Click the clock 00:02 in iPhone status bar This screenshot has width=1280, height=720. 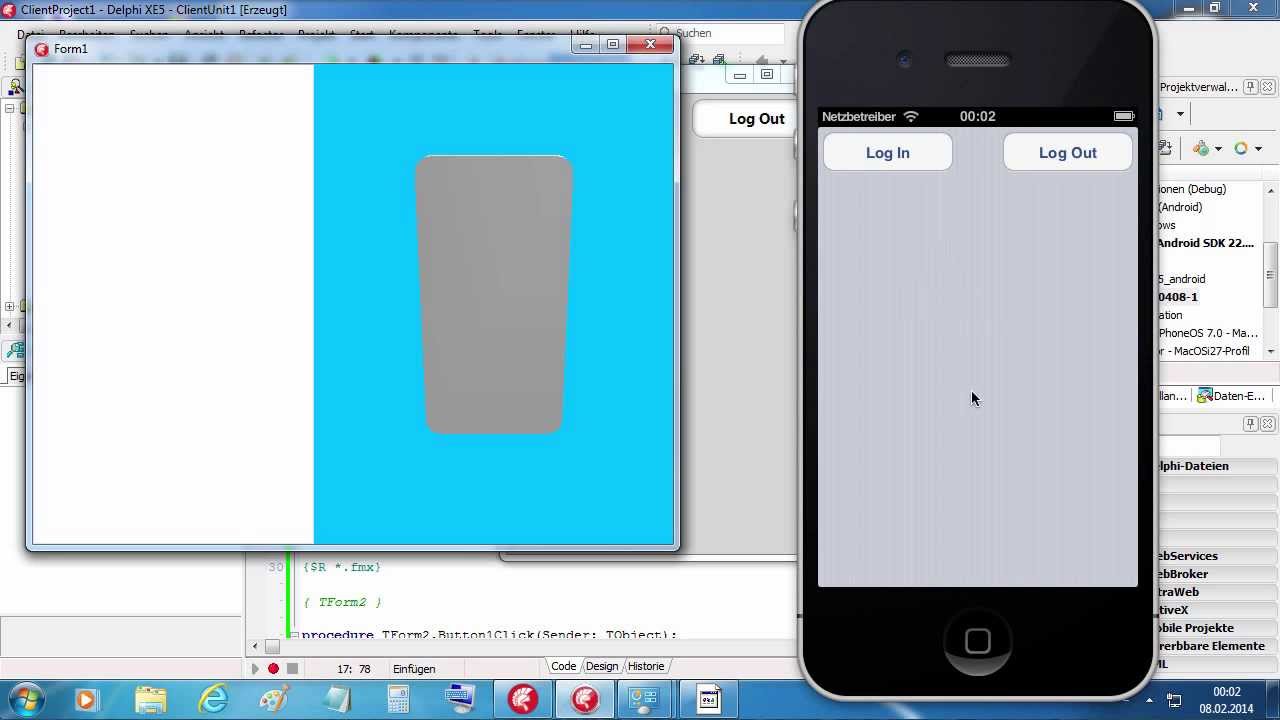pyautogui.click(x=977, y=116)
